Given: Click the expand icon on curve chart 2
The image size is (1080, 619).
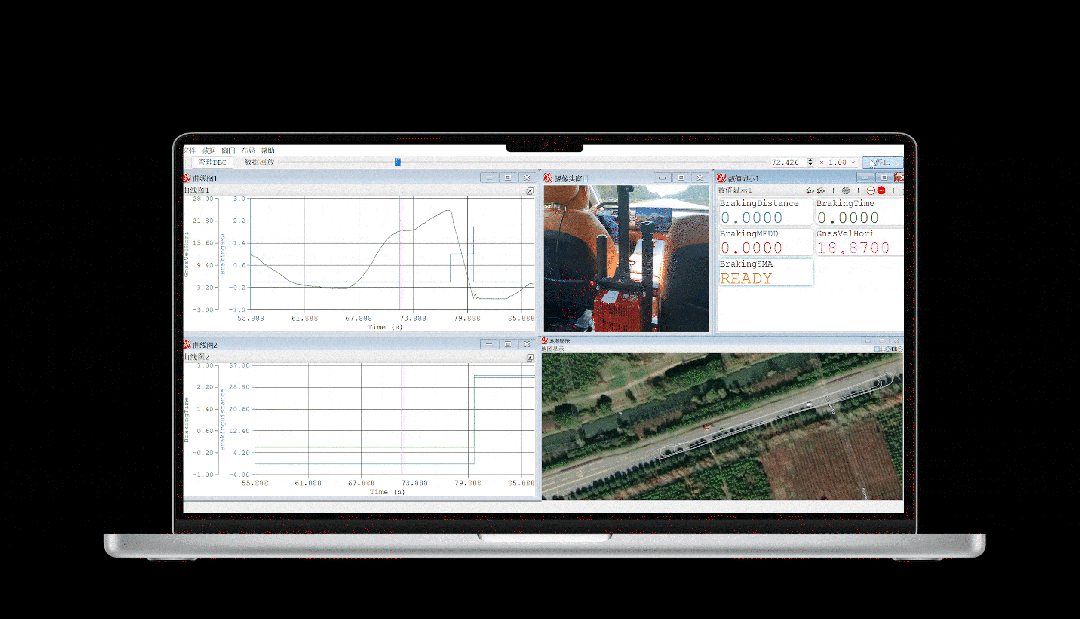Looking at the screenshot, I should (531, 357).
